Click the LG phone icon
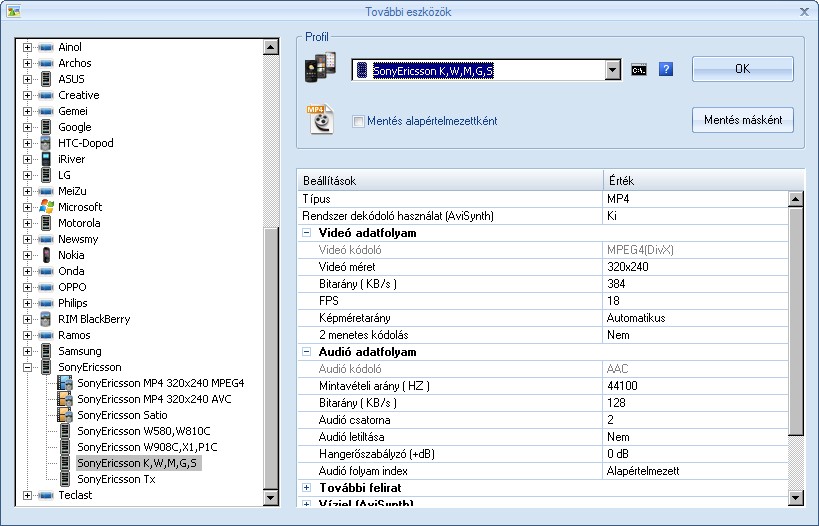 (46, 175)
